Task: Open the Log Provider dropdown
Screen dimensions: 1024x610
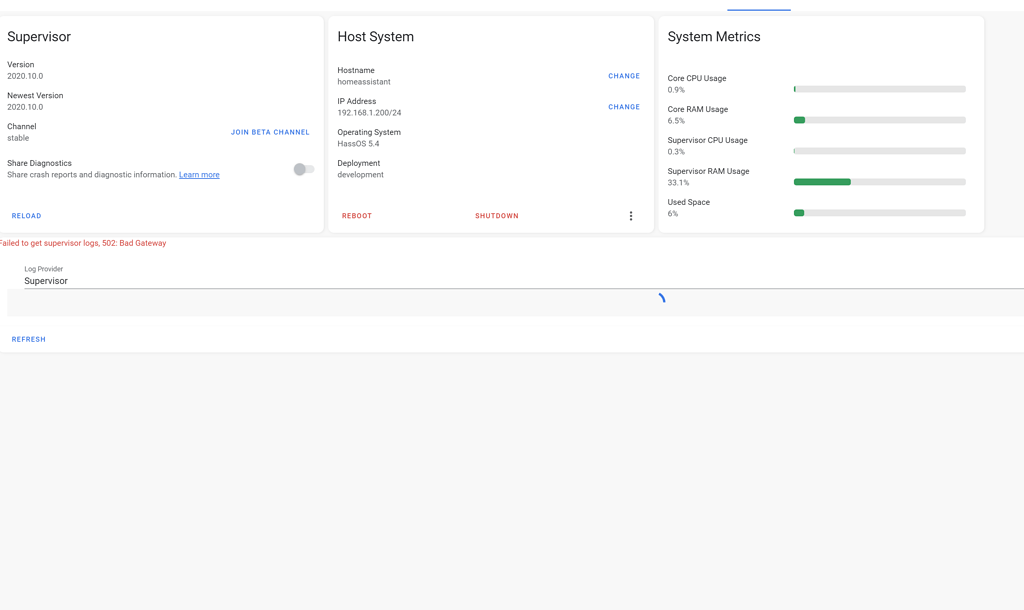Action: pos(520,281)
